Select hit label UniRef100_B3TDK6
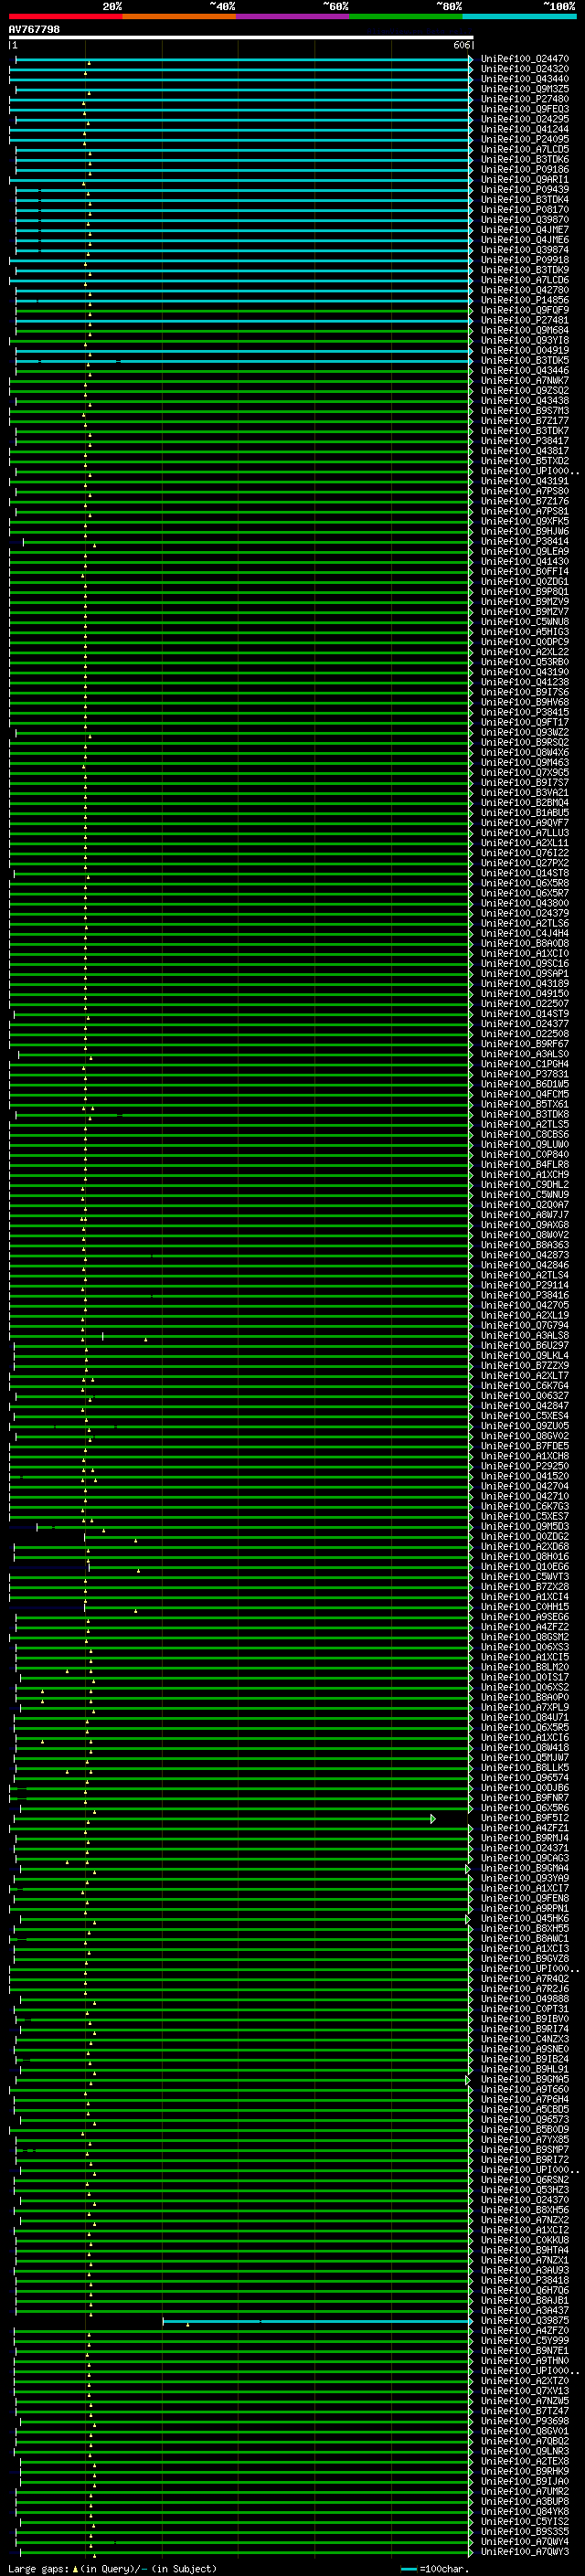The image size is (585, 2576). [525, 159]
